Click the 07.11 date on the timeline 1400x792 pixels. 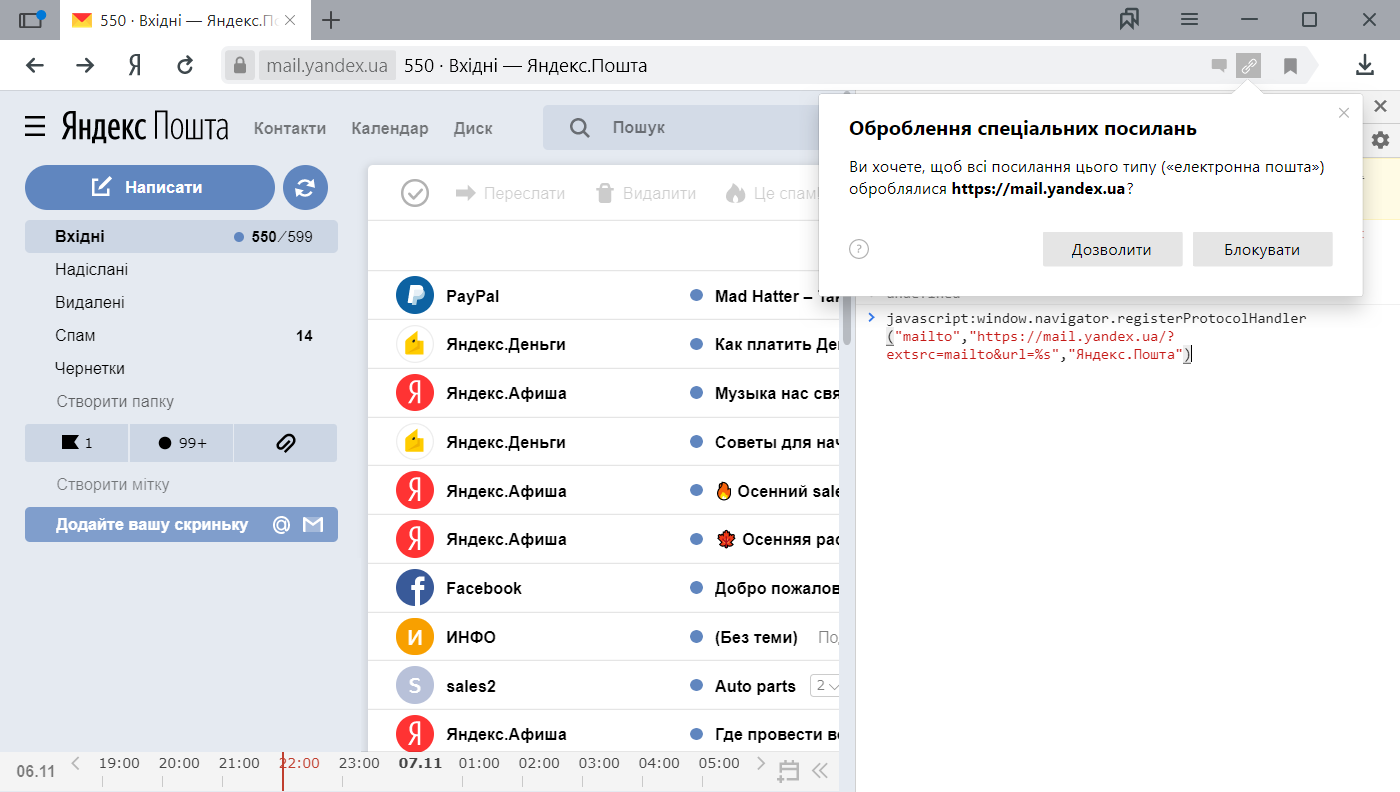pos(420,763)
